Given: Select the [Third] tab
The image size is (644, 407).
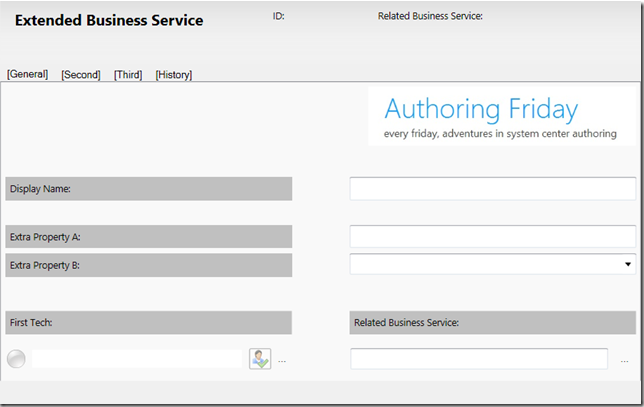Looking at the screenshot, I should pos(128,75).
